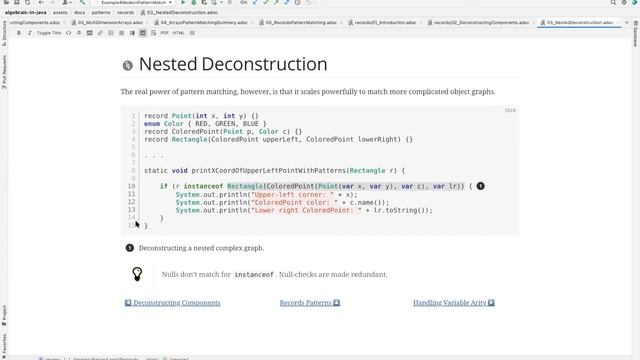This screenshot has height=360, width=640.
Task: Click the strikethrough icon in AsciiDoc toolbar
Action: [x=79, y=33]
